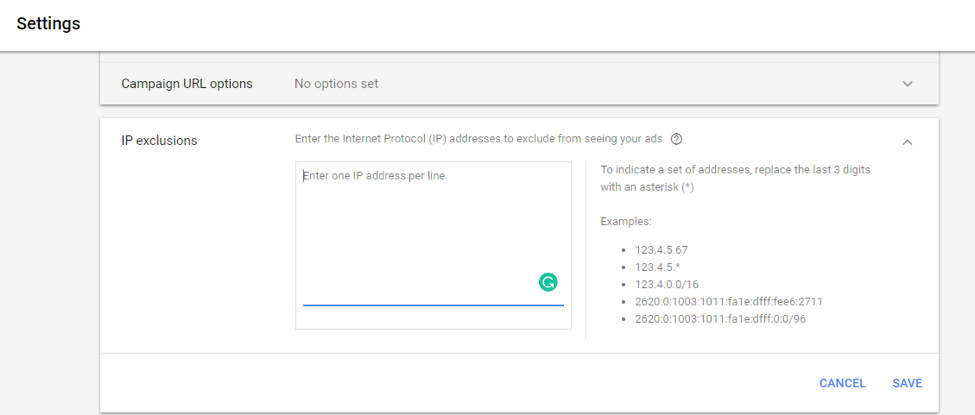The height and width of the screenshot is (415, 975).
Task: Click the Settings page heading
Action: pyautogui.click(x=48, y=23)
